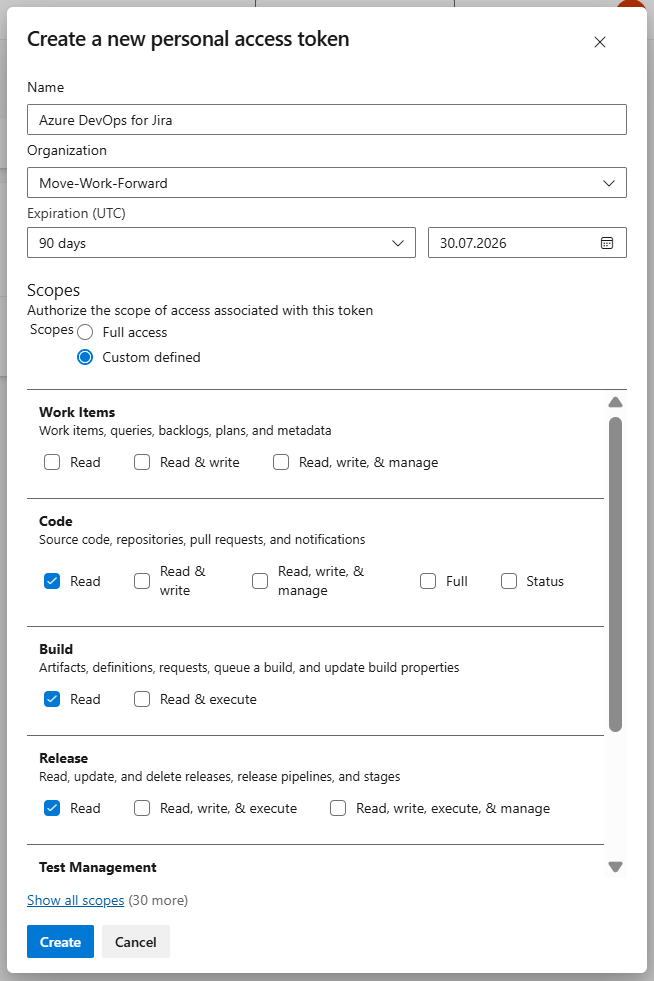Check Work Items Read & write checkbox
654x981 pixels.
[x=142, y=462]
